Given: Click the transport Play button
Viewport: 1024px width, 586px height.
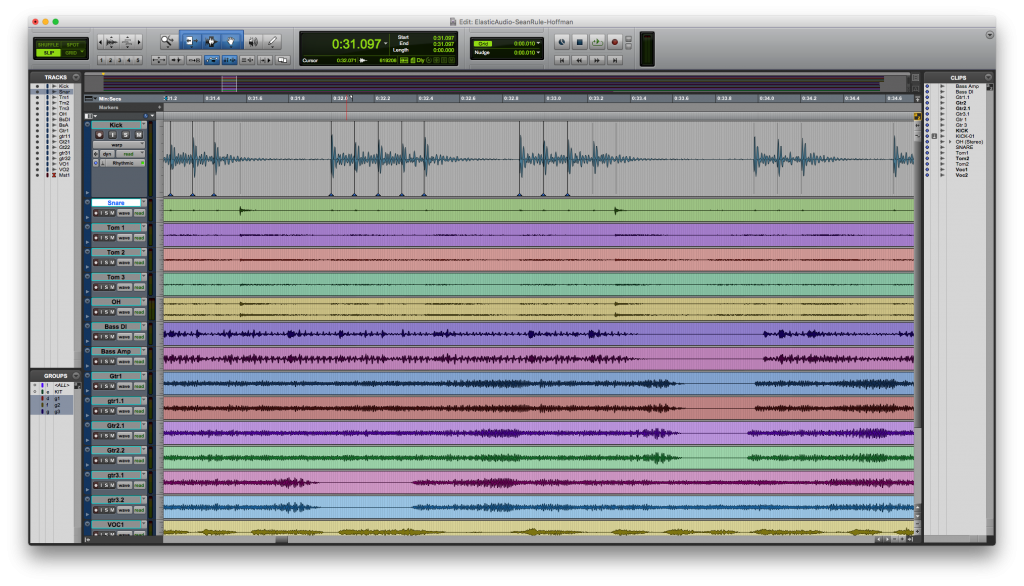Looking at the screenshot, I should [597, 42].
